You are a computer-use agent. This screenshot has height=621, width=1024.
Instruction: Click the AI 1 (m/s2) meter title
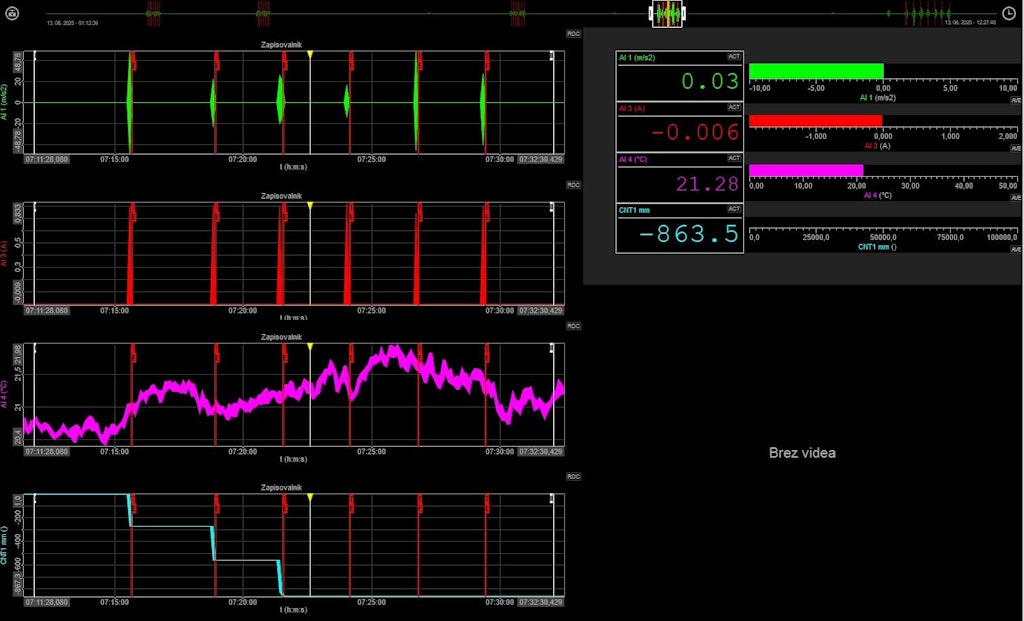pyautogui.click(x=637, y=57)
